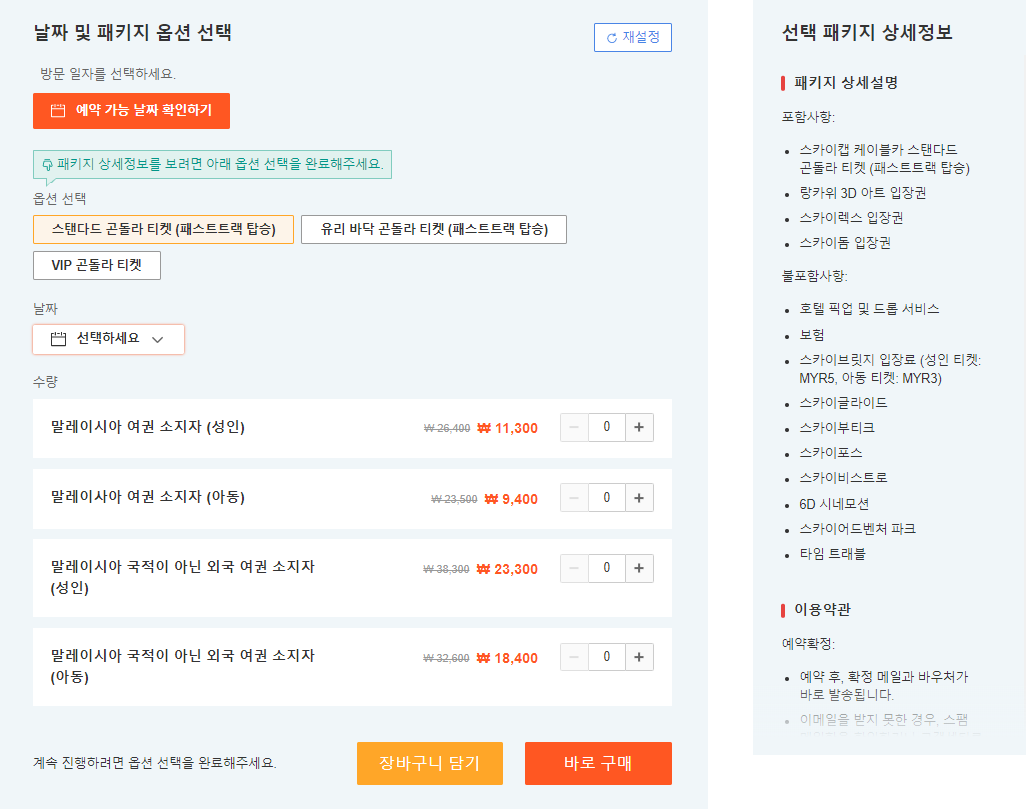
Task: Click 랑카위 3D 아트 입장권 list item
Action: point(862,193)
